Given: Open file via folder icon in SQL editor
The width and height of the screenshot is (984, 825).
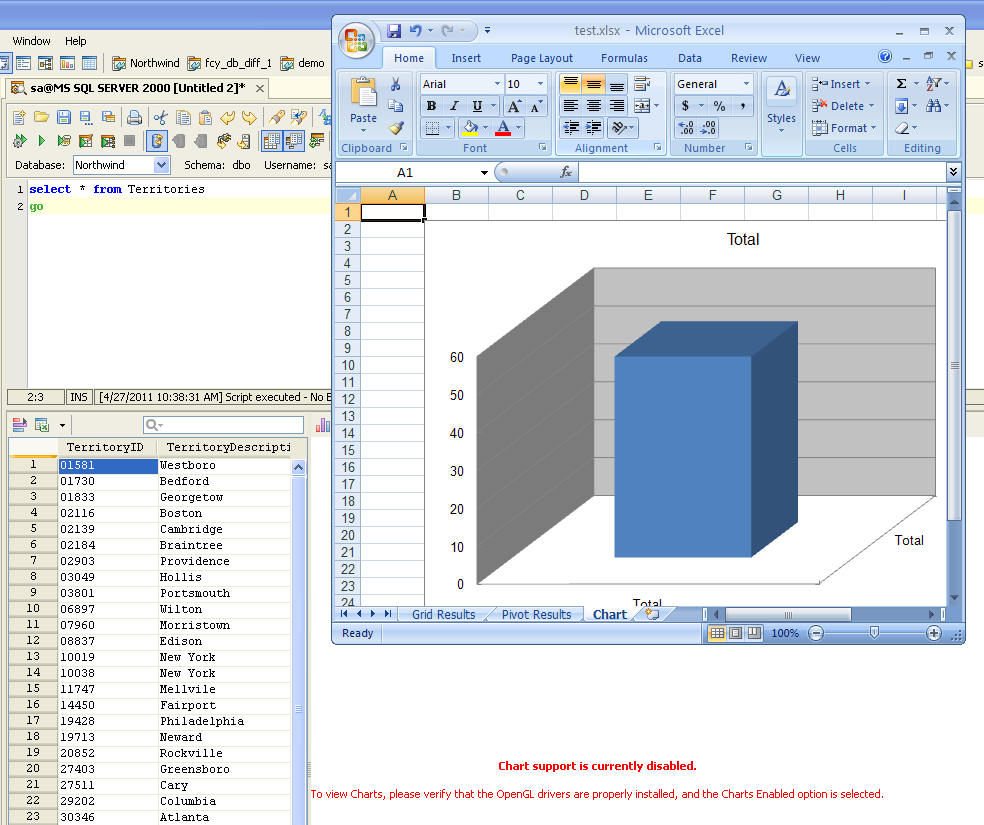Looking at the screenshot, I should 41,117.
